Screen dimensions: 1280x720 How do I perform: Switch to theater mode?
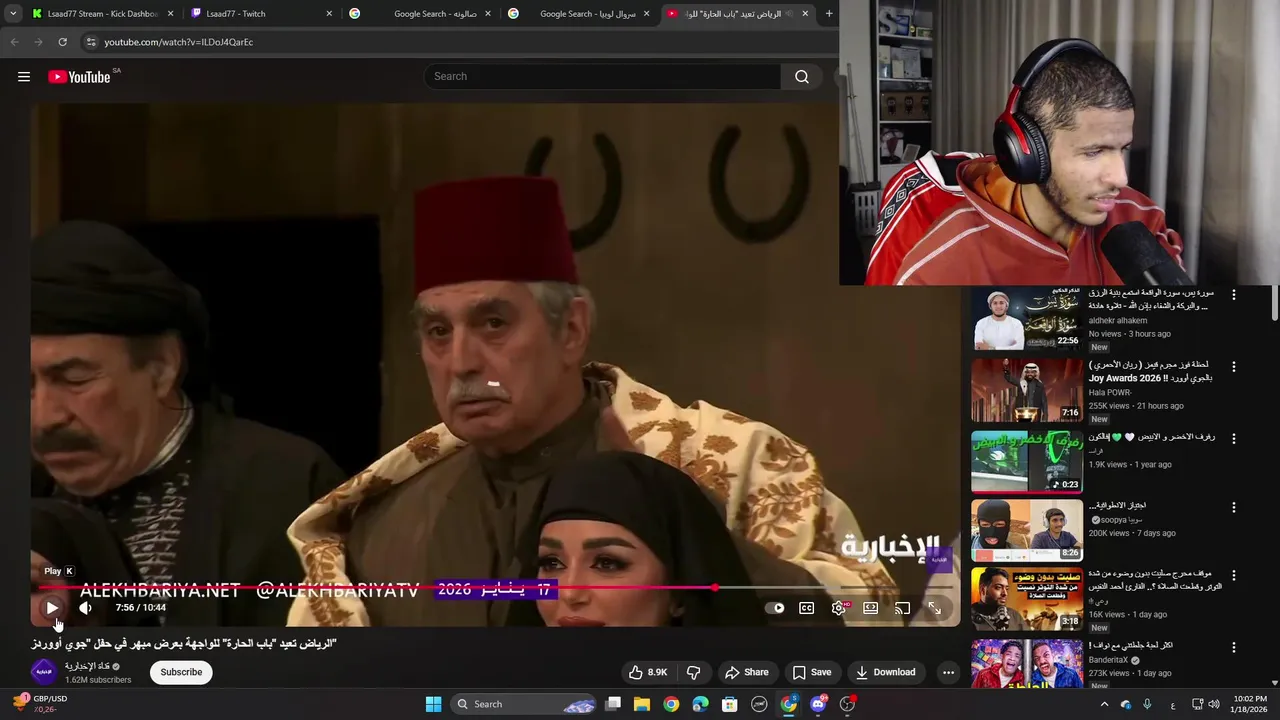pos(871,608)
